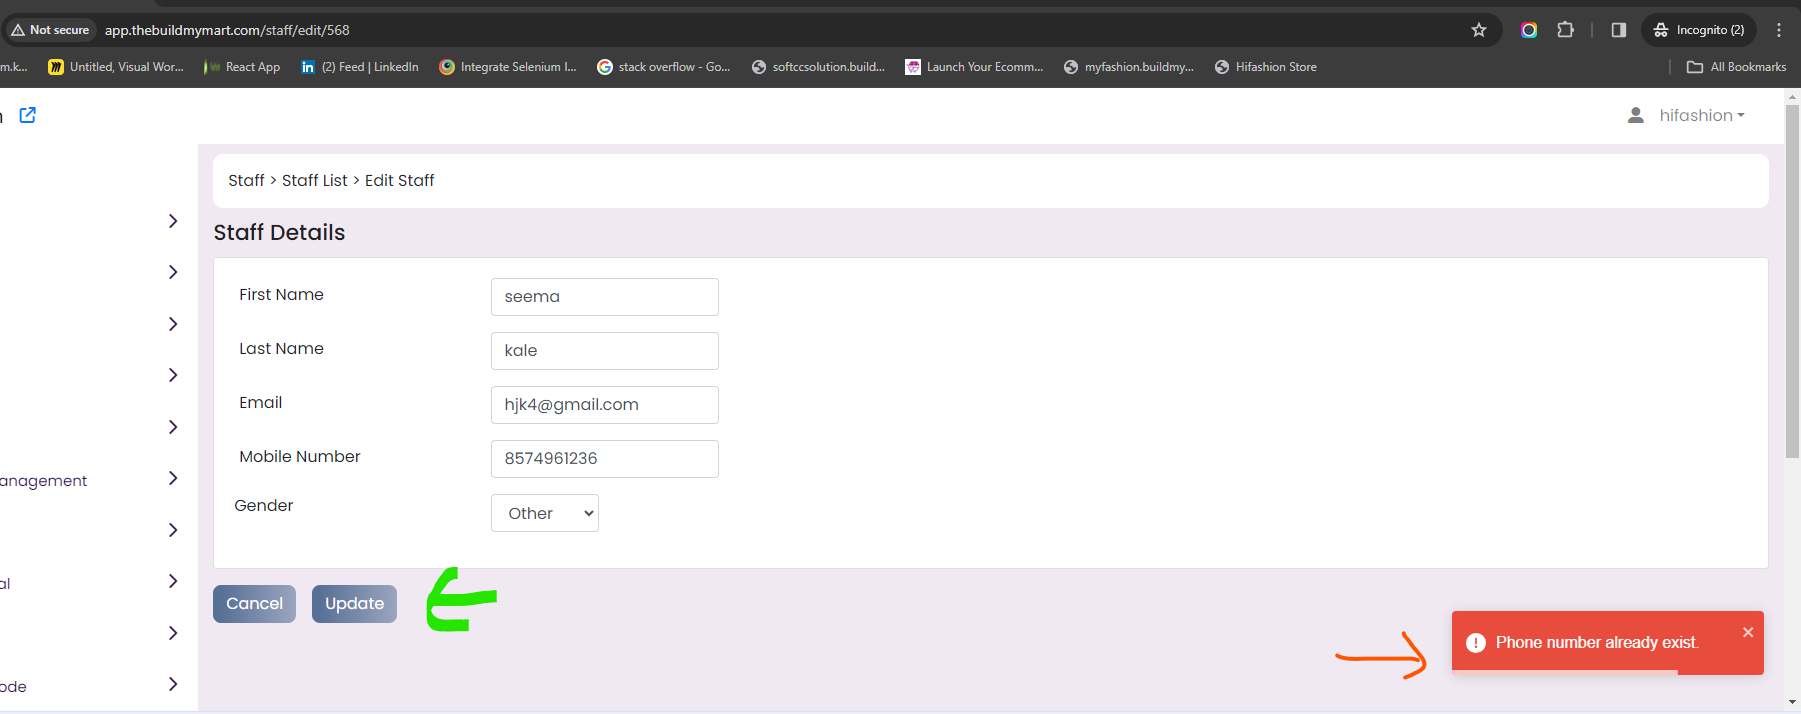Open the All Bookmarks folder
This screenshot has width=1801, height=714.
(x=1737, y=67)
